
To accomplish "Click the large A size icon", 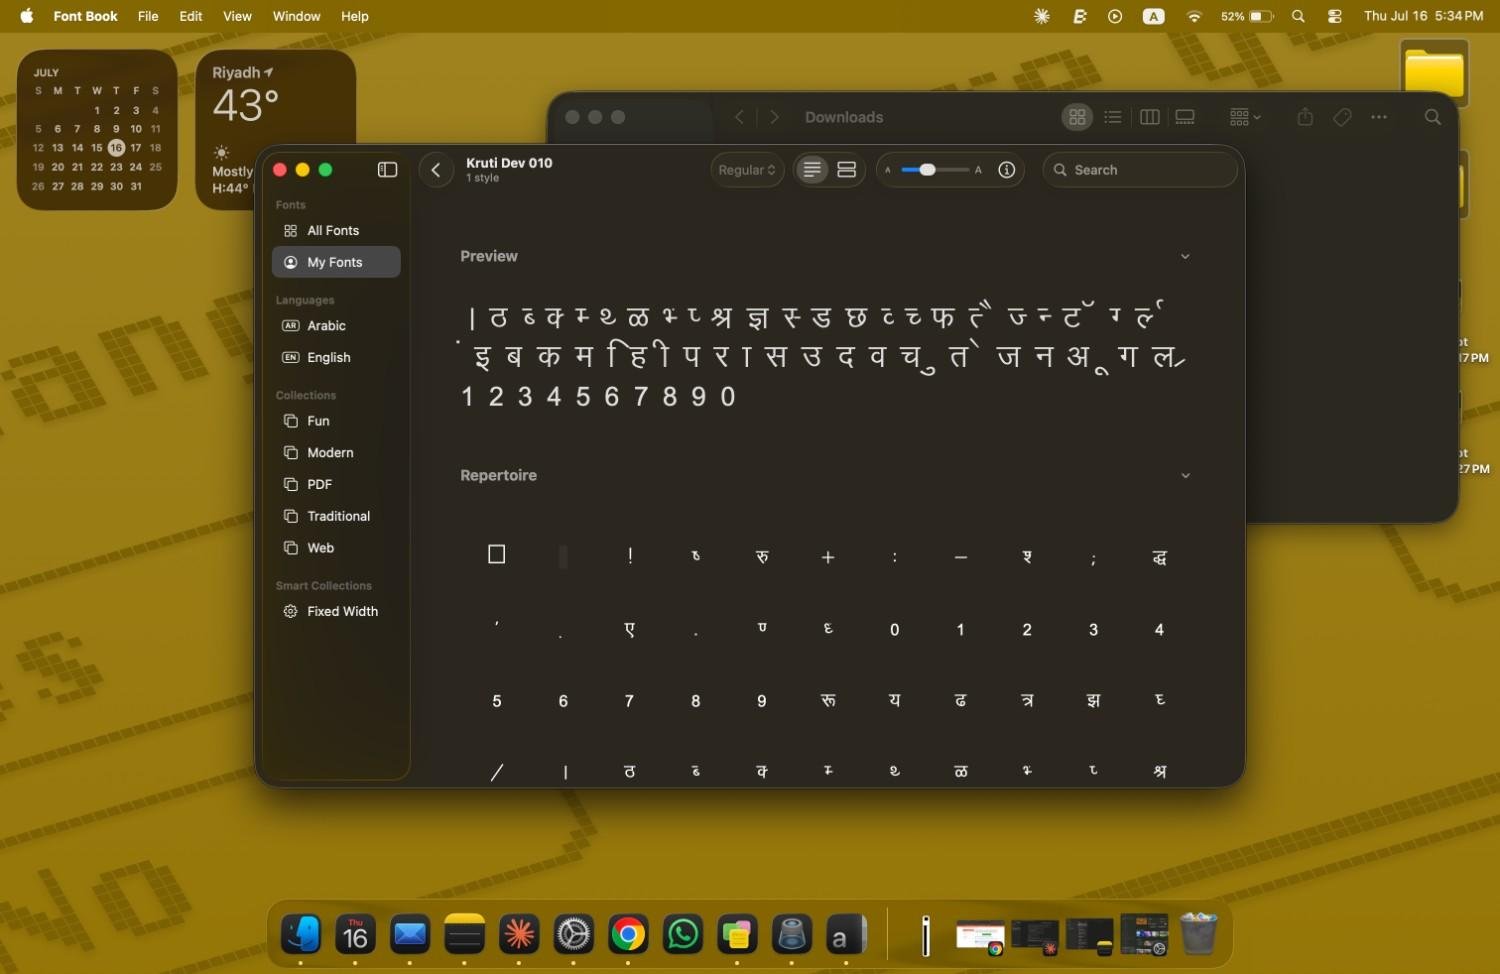I will click(978, 170).
